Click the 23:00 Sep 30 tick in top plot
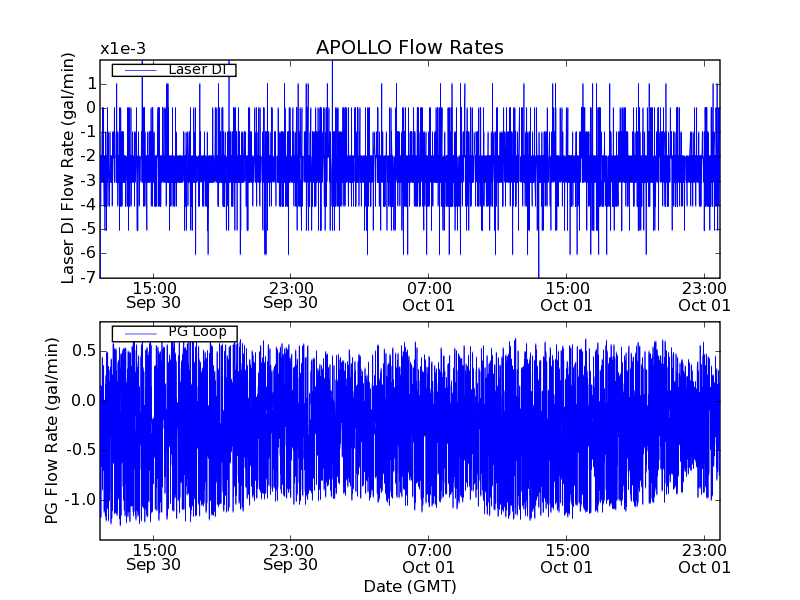This screenshot has width=800, height=600. coord(290,295)
